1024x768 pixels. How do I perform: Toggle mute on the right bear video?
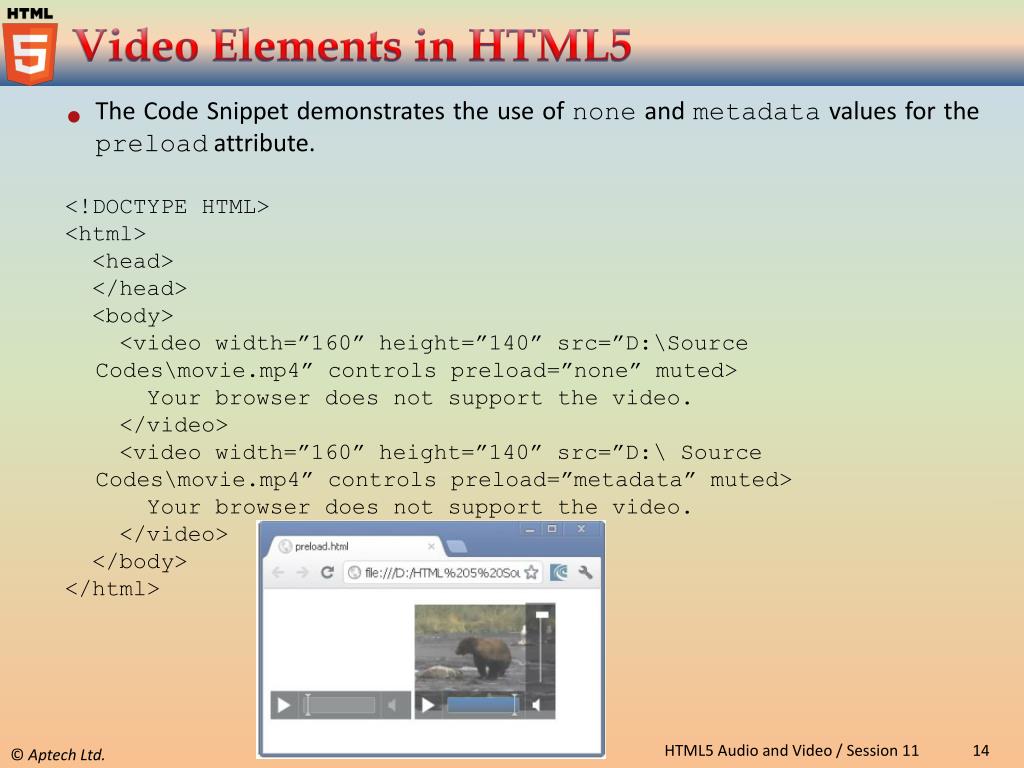(x=537, y=705)
